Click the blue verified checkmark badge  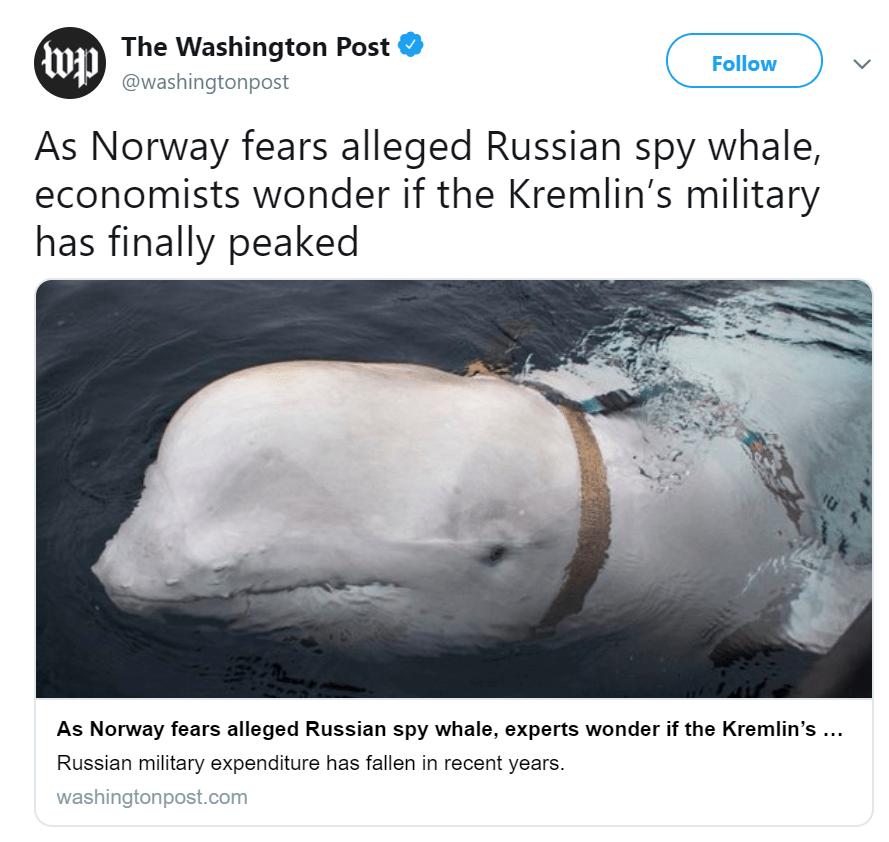[411, 45]
